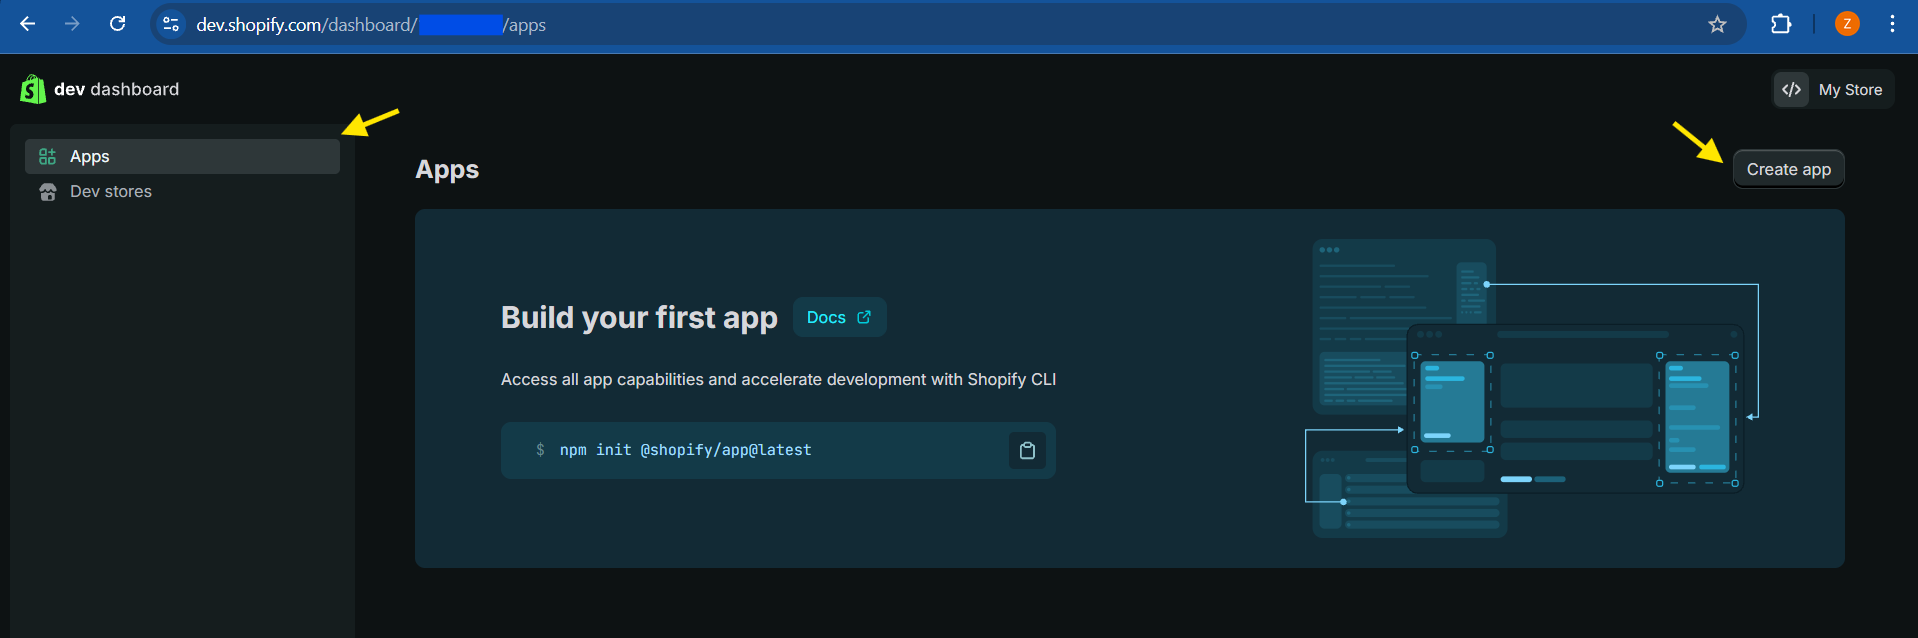This screenshot has height=638, width=1918.
Task: Open the site information icon in address bar
Action: [x=171, y=24]
